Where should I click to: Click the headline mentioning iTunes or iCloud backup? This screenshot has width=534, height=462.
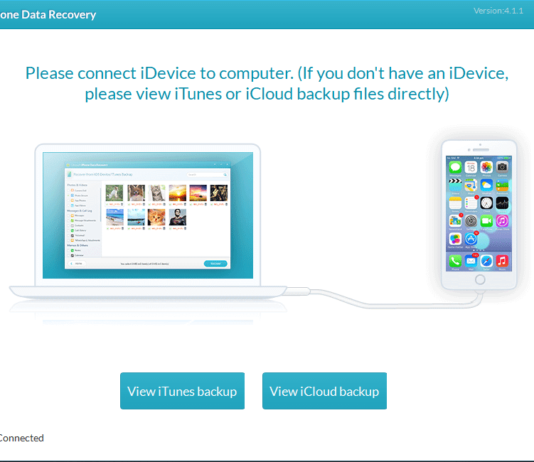coord(267,83)
